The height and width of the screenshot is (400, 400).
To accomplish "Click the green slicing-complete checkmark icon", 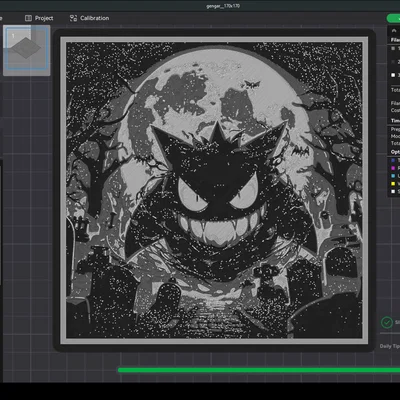I will [x=387, y=322].
